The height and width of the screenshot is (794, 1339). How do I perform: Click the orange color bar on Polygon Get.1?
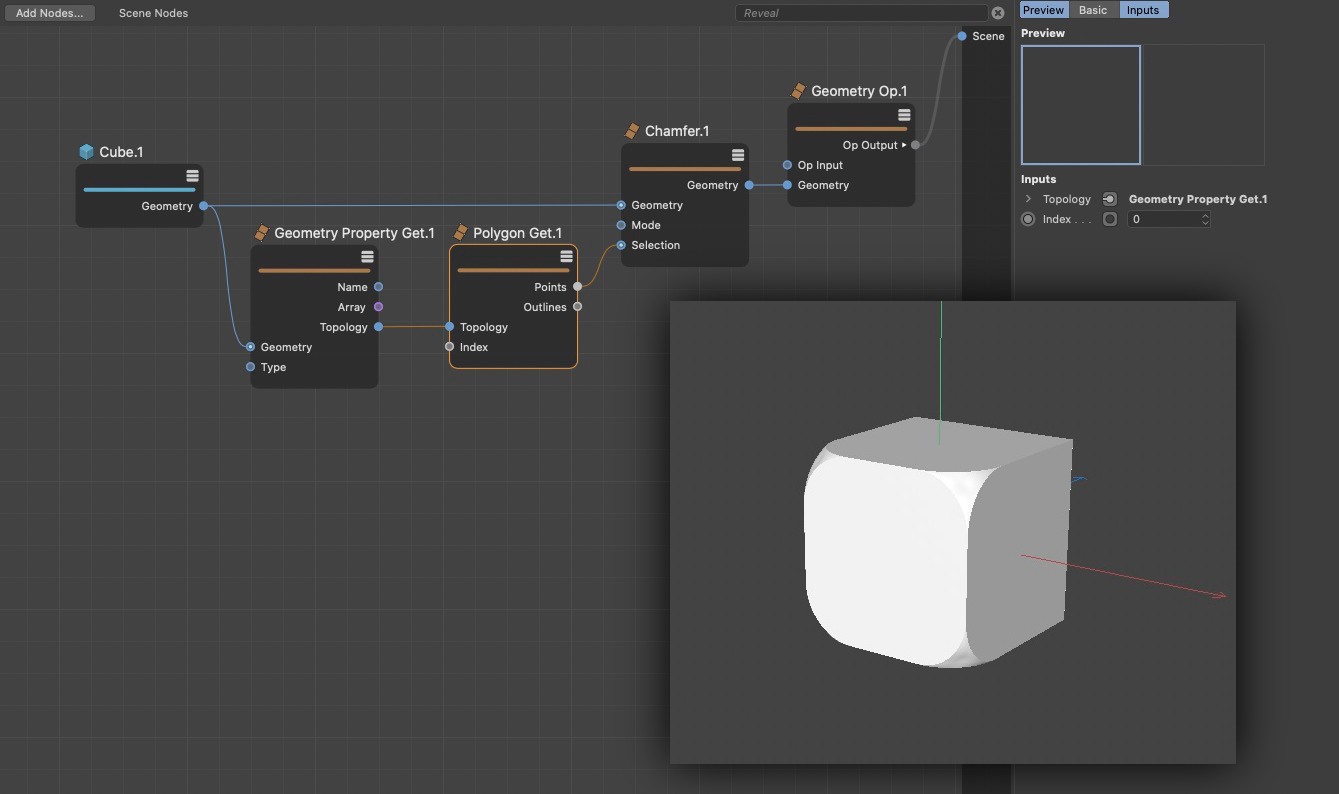(x=513, y=270)
